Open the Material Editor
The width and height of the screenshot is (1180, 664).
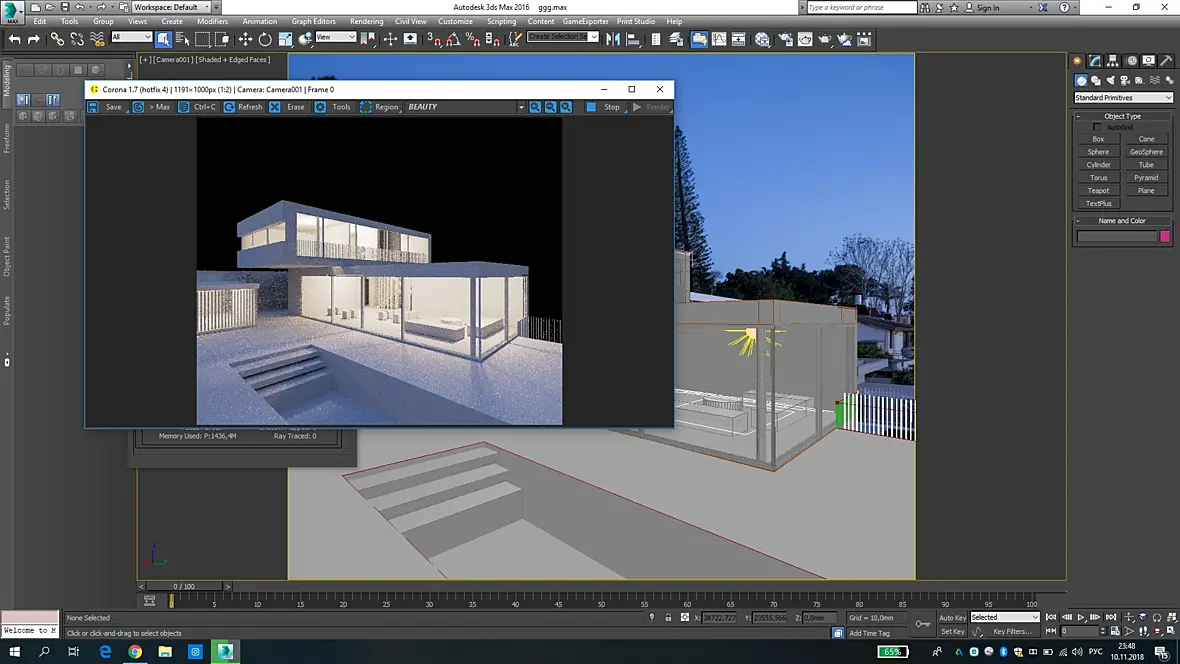tap(763, 39)
